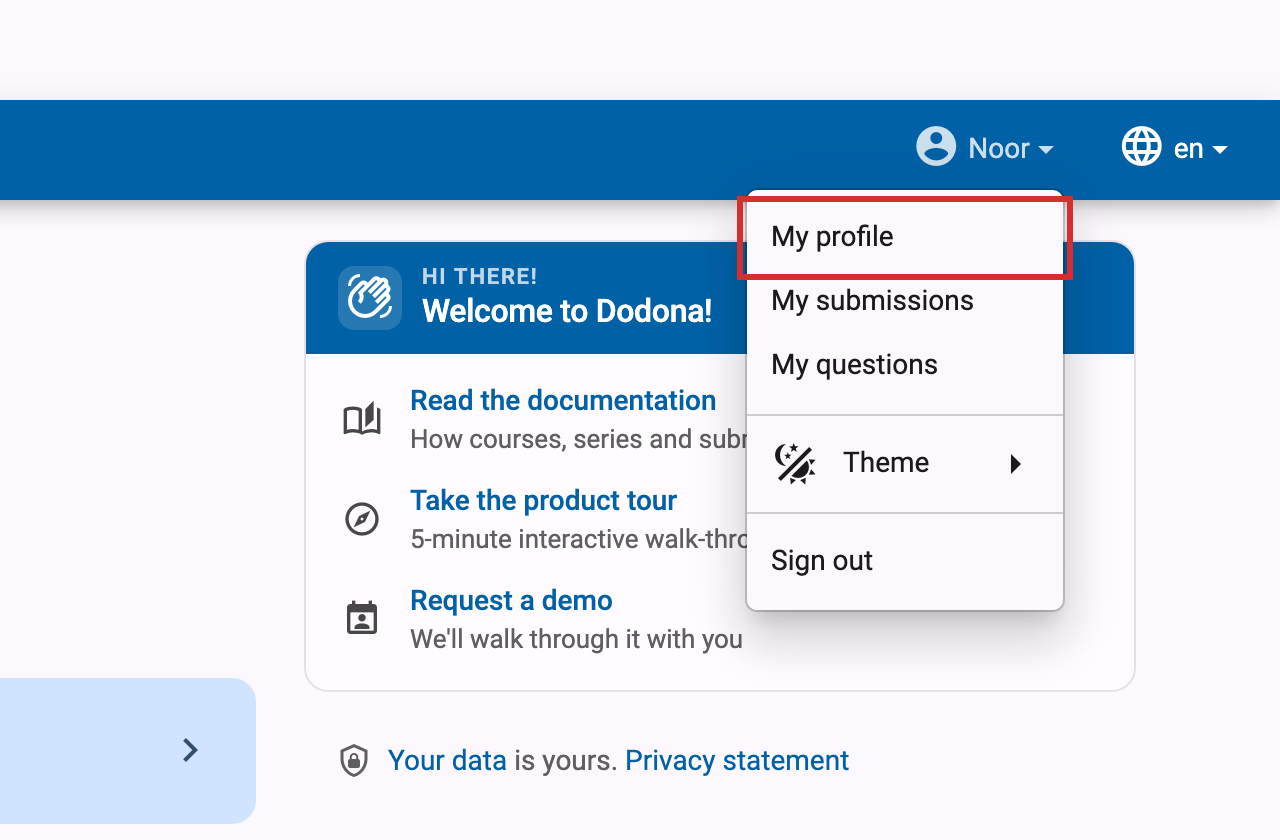
Task: Open the Noor user account menu
Action: 985,148
